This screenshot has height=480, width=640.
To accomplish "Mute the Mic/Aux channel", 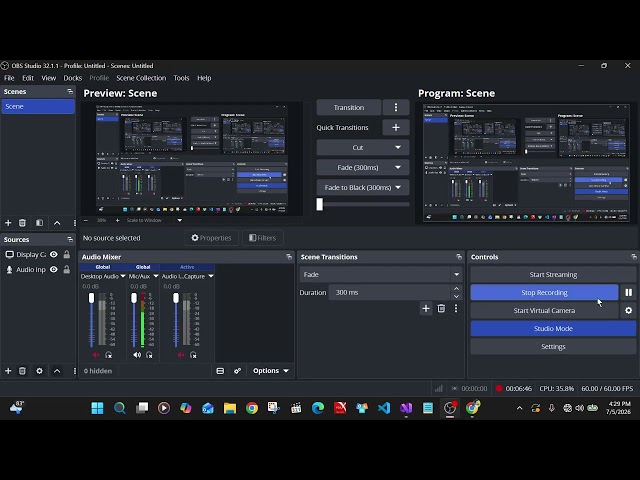I will (x=137, y=355).
